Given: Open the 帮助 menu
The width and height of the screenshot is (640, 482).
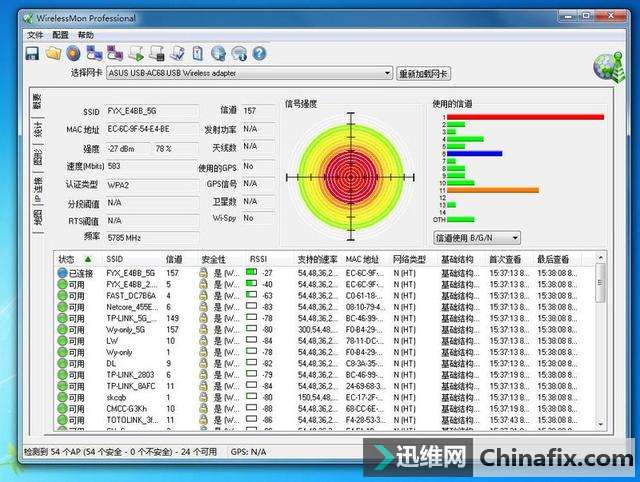Looking at the screenshot, I should click(86, 35).
